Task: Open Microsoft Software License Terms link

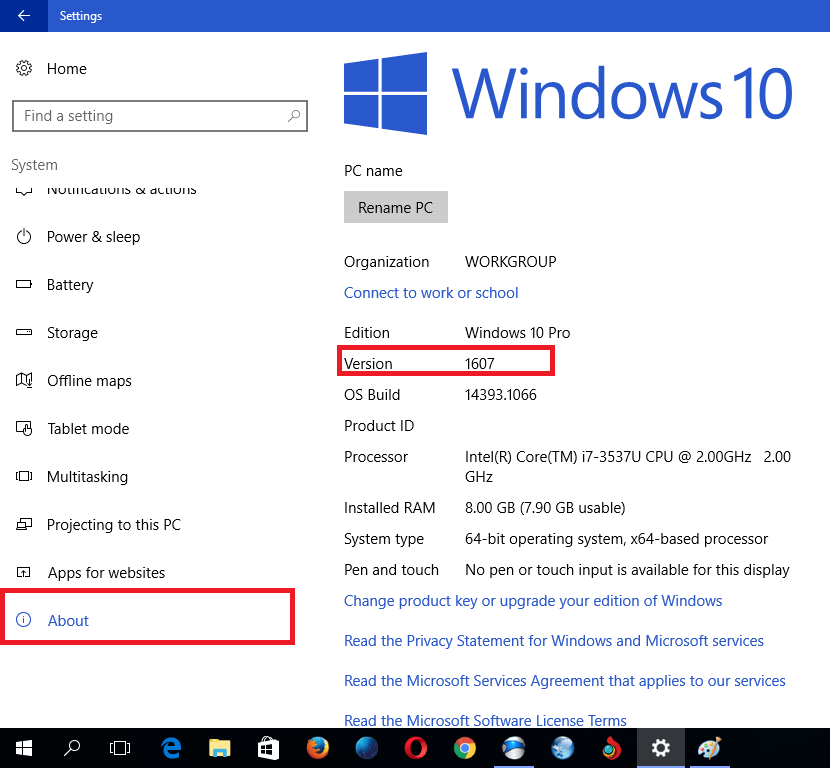Action: [485, 720]
